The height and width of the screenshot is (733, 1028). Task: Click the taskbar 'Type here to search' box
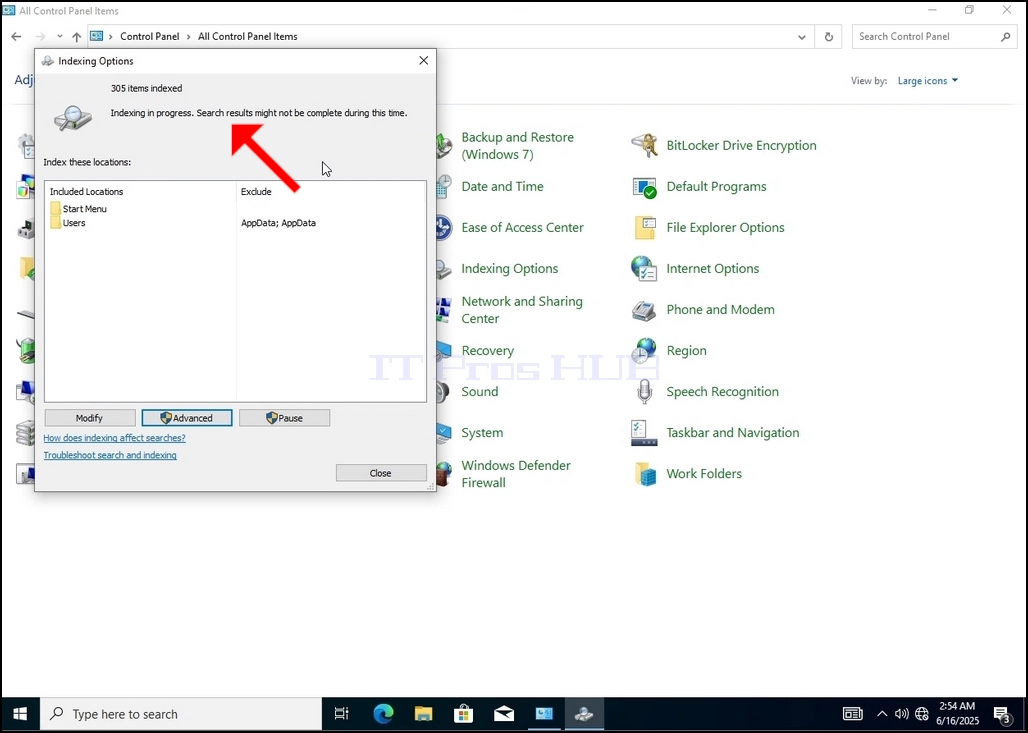[x=182, y=714]
